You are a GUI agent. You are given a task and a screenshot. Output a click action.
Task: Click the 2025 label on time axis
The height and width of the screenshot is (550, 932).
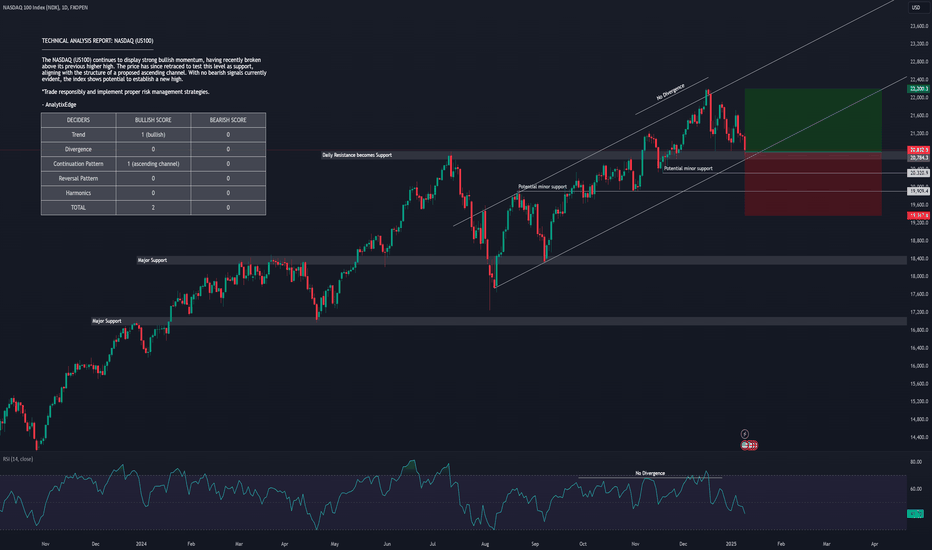pyautogui.click(x=731, y=543)
